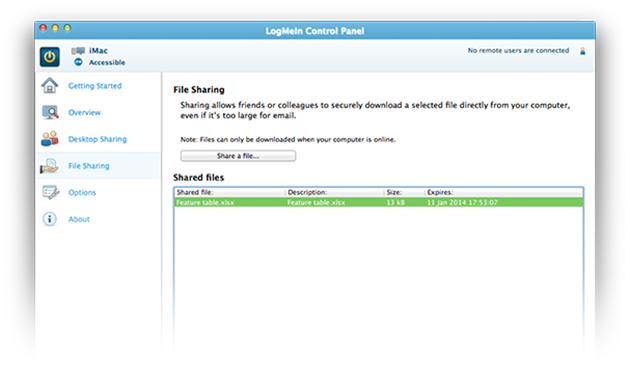Click the Accessible status label
The width and height of the screenshot is (630, 368).
(x=107, y=63)
